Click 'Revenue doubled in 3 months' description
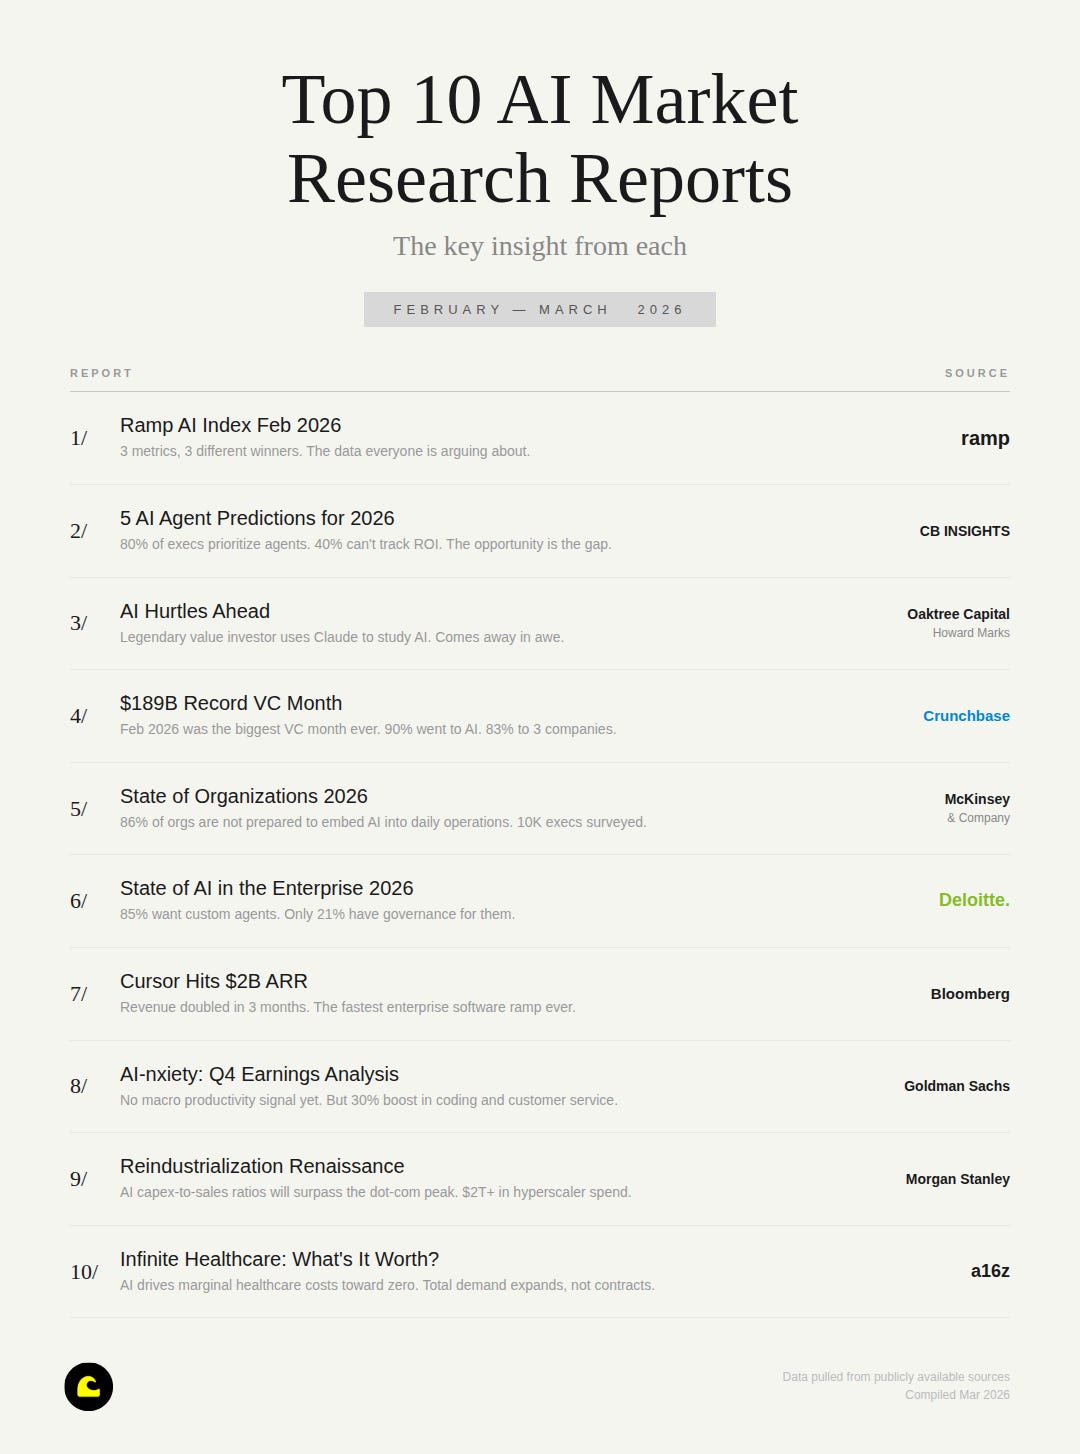 348,1007
